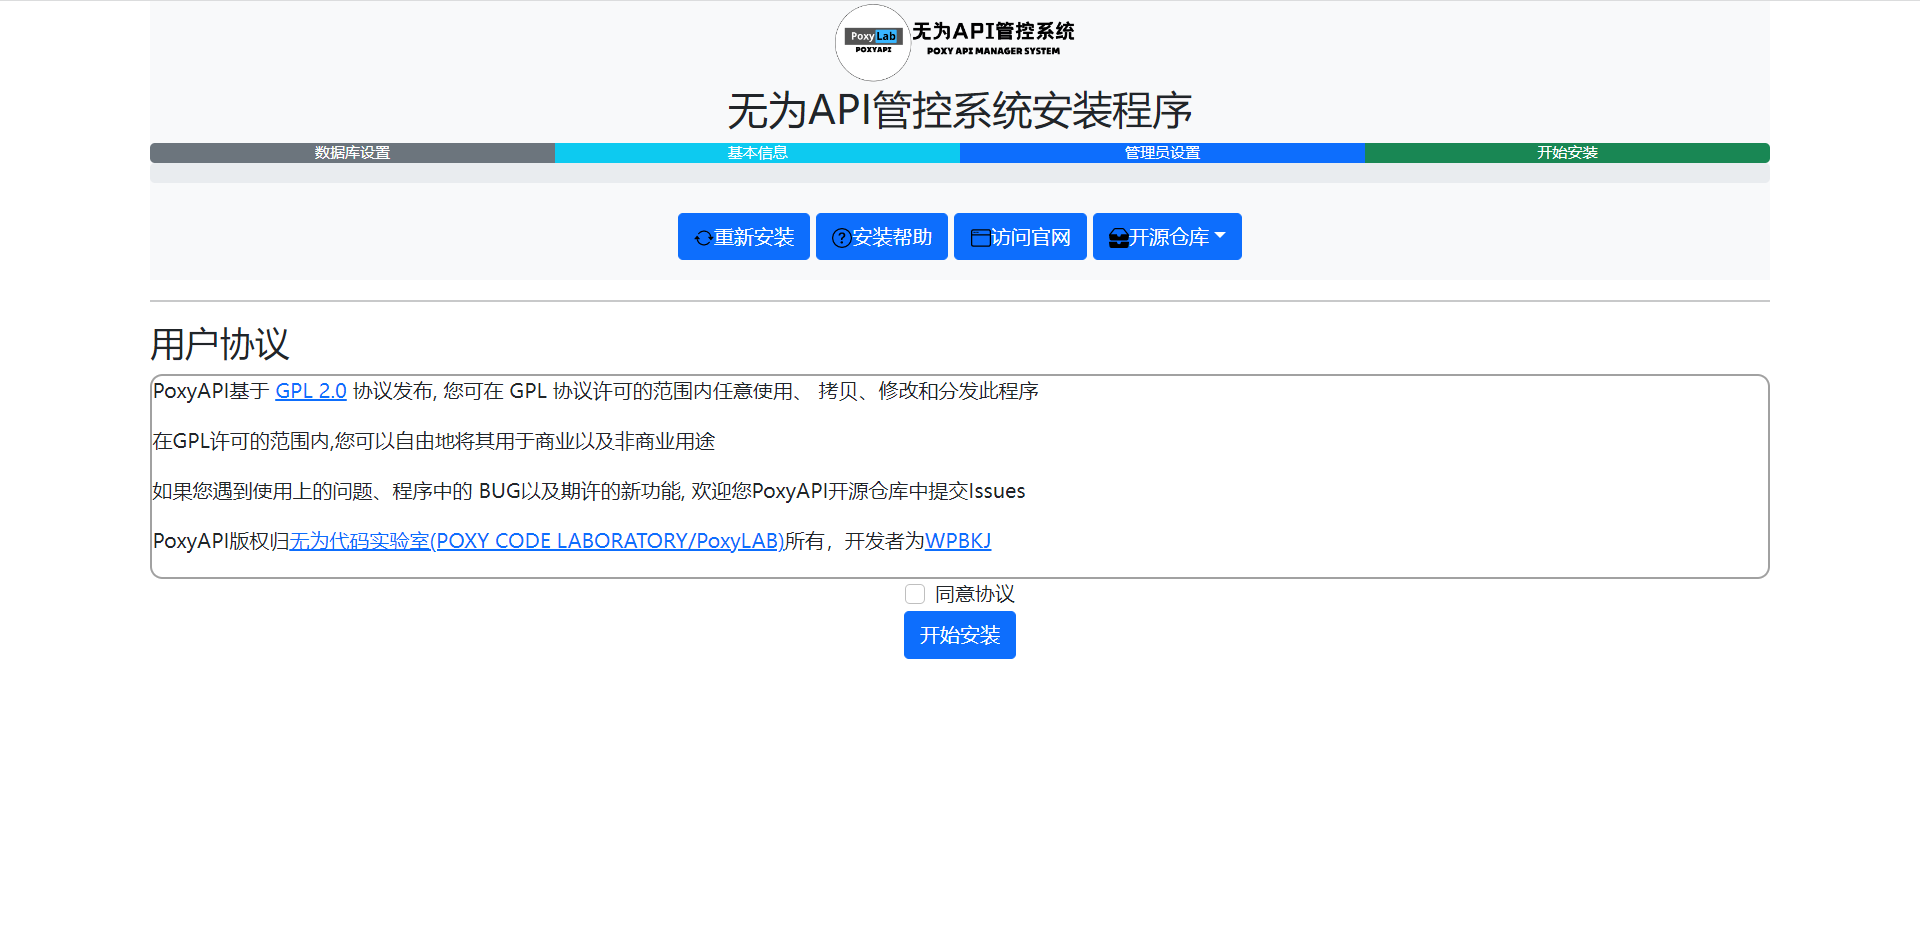Viewport: 1920px width, 930px height.
Task: Click the 重新安装 button label
Action: 754,237
